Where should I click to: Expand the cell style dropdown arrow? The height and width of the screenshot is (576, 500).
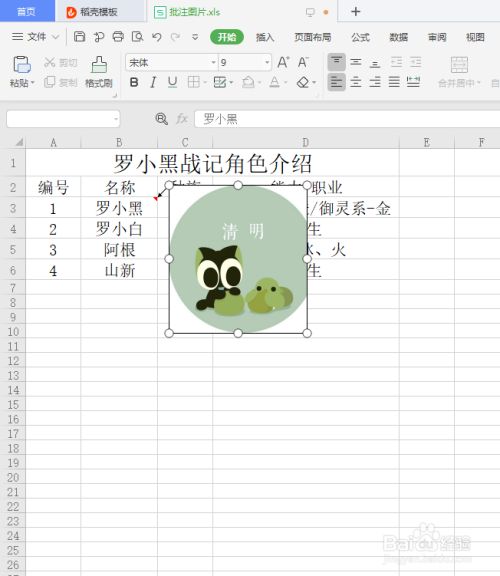point(231,82)
